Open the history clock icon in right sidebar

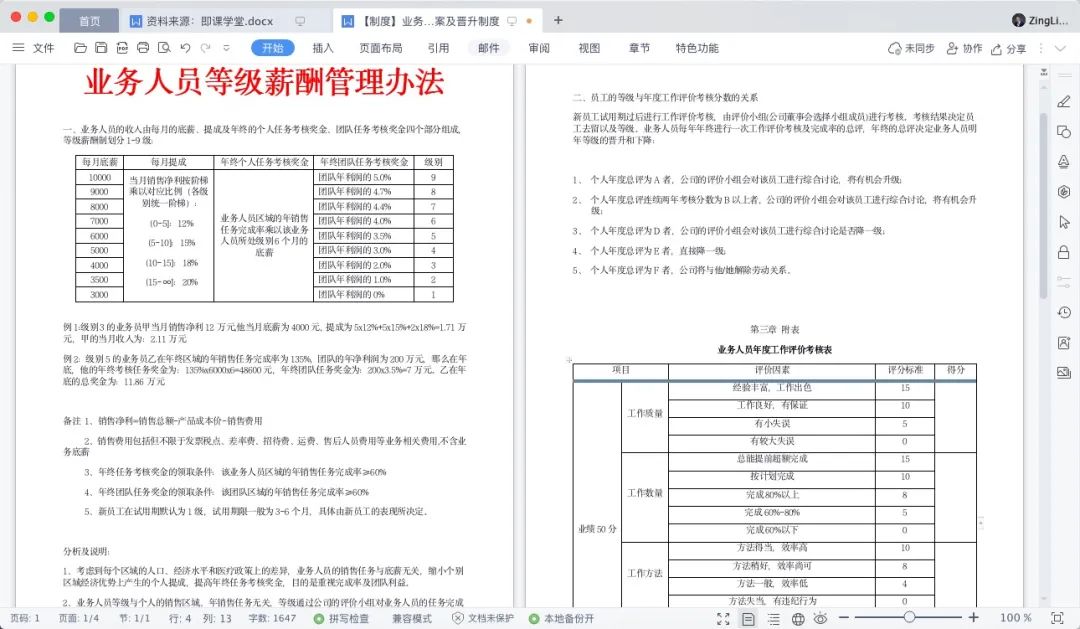(x=1063, y=312)
